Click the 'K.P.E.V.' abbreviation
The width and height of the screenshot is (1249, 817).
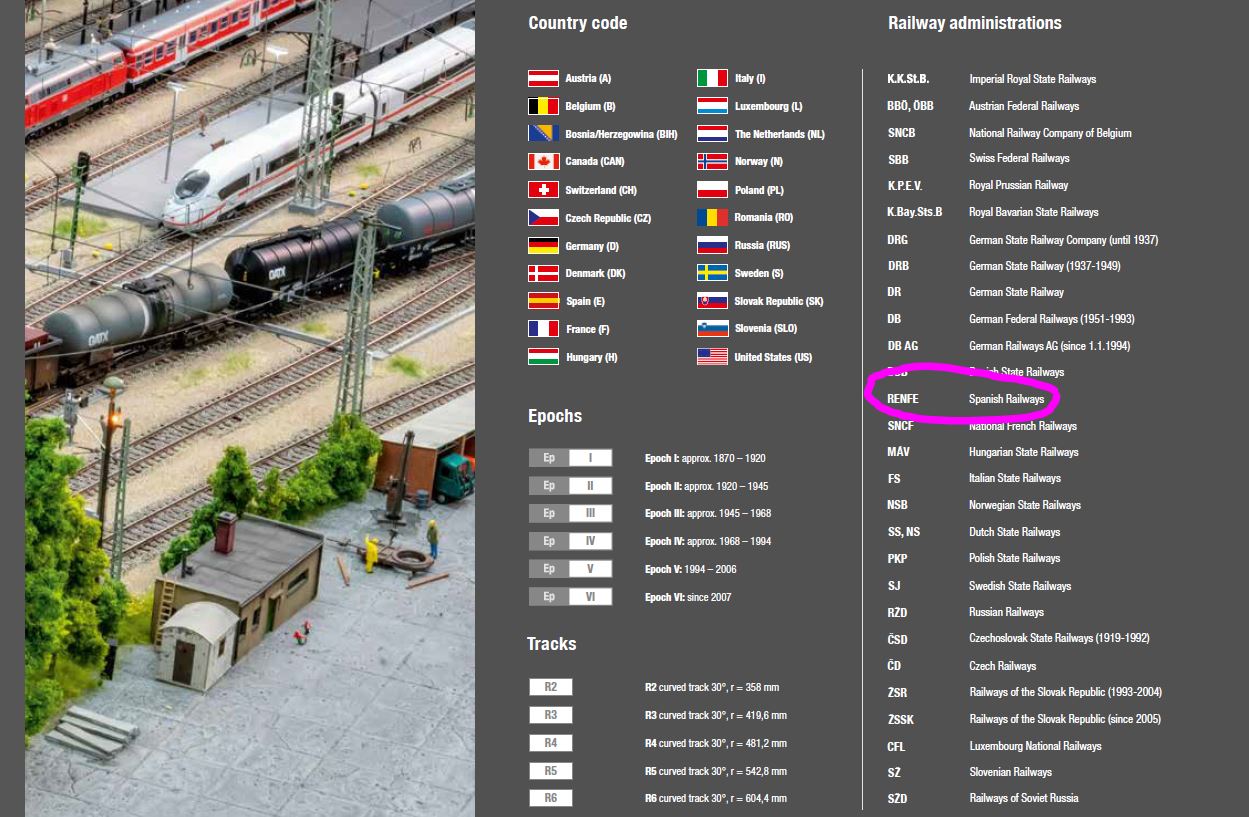(905, 185)
